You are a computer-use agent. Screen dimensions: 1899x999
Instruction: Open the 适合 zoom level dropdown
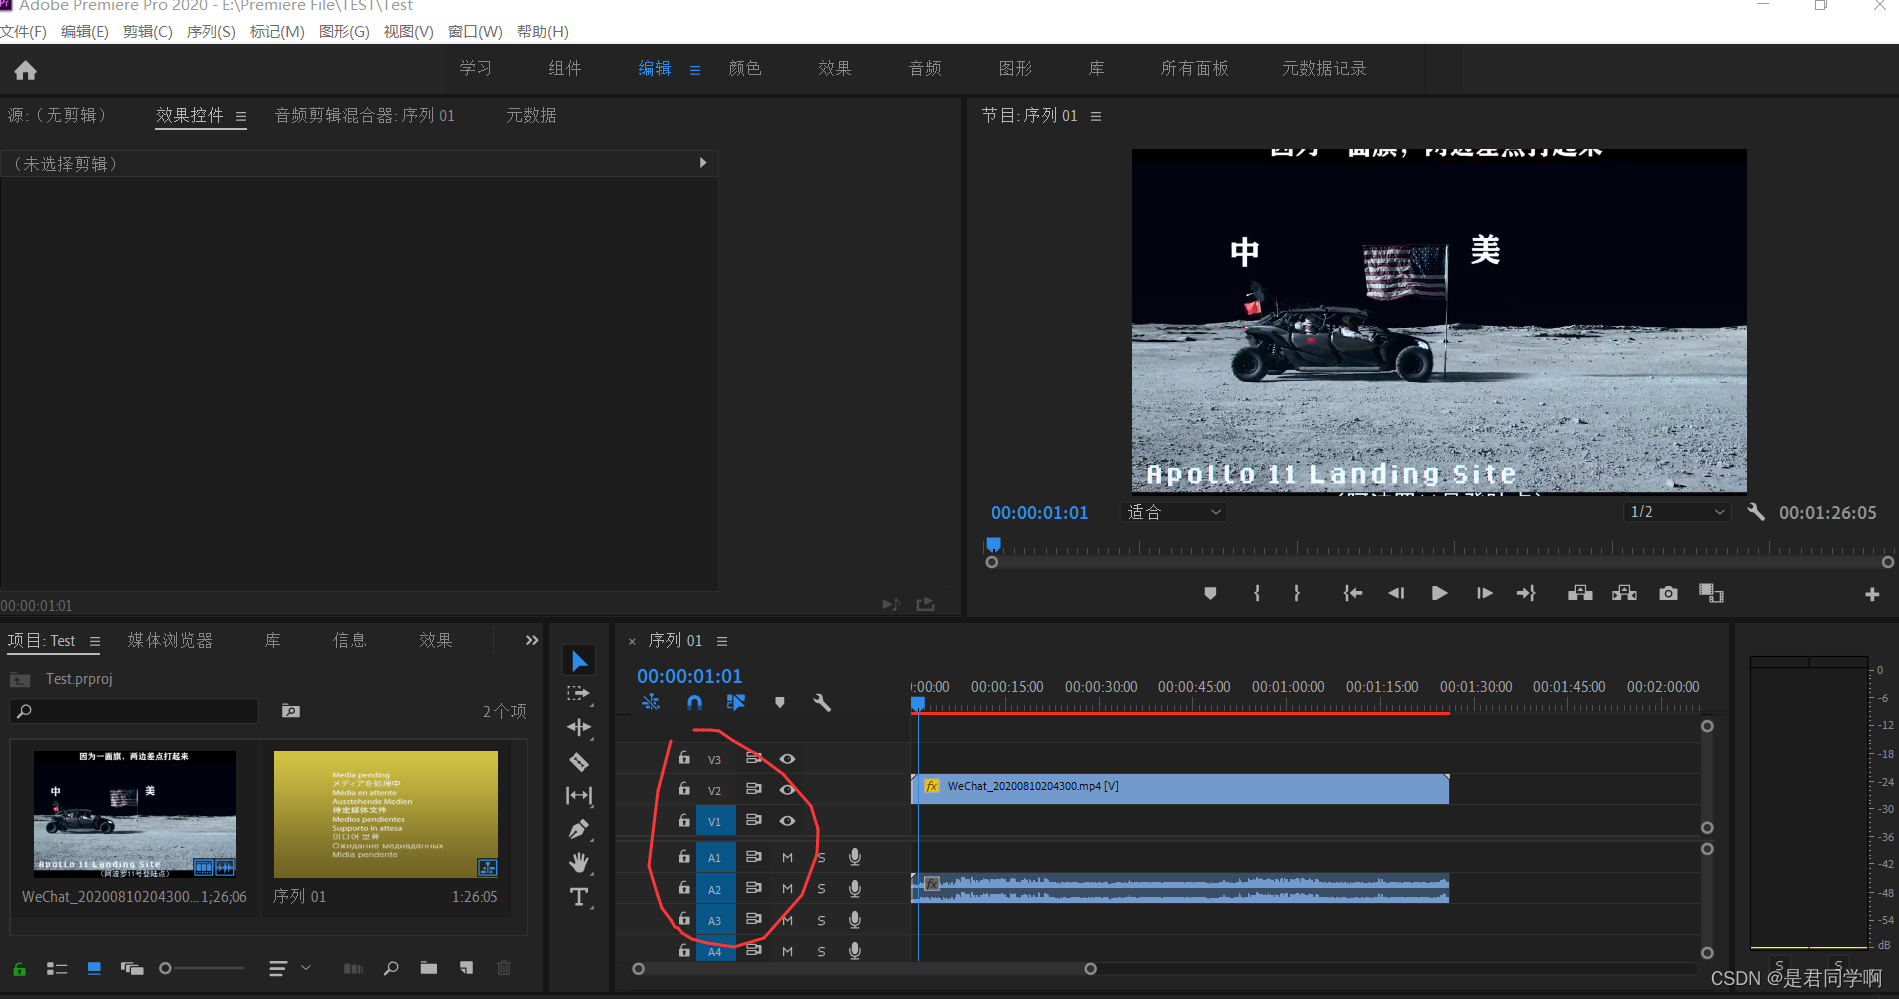pos(1173,512)
